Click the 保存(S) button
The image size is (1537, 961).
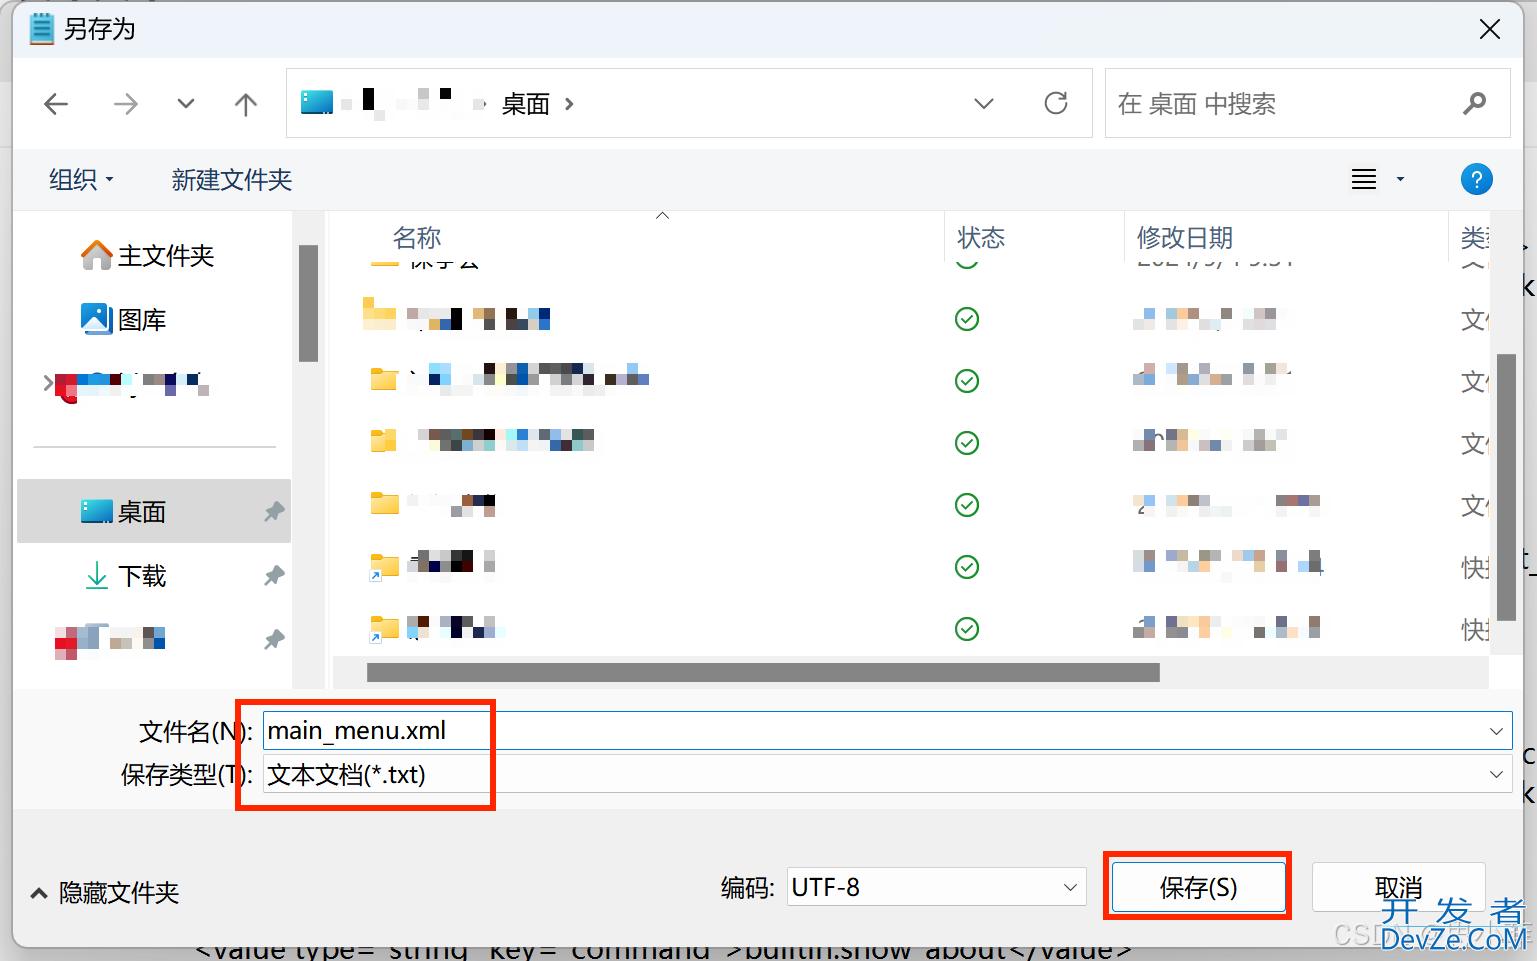tap(1198, 888)
